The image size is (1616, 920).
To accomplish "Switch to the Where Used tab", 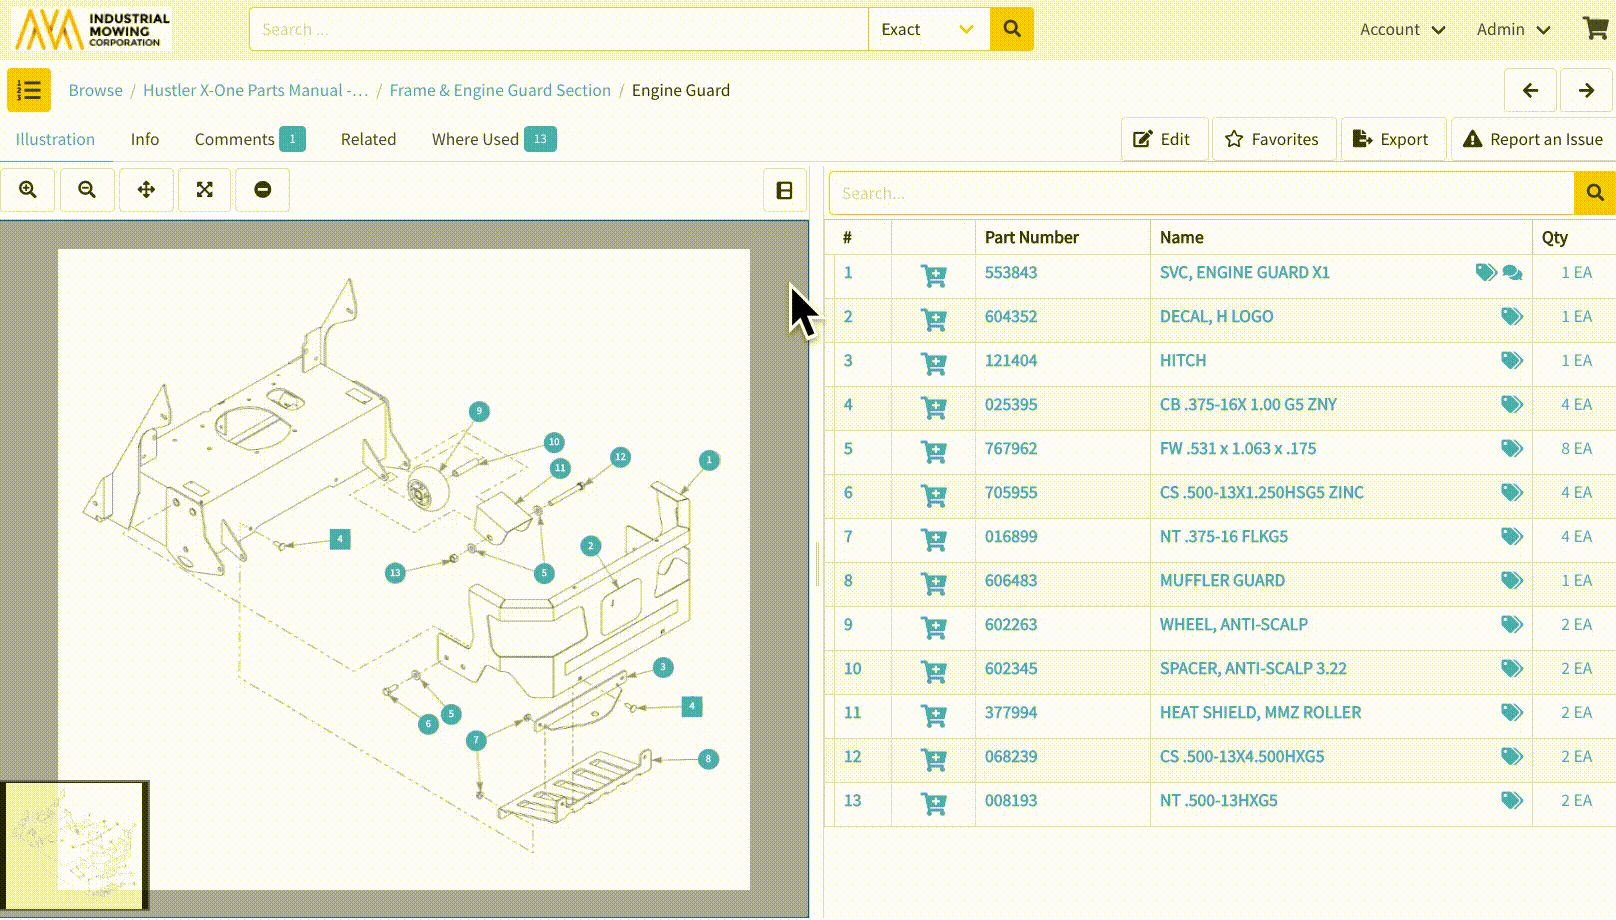I will [x=493, y=139].
